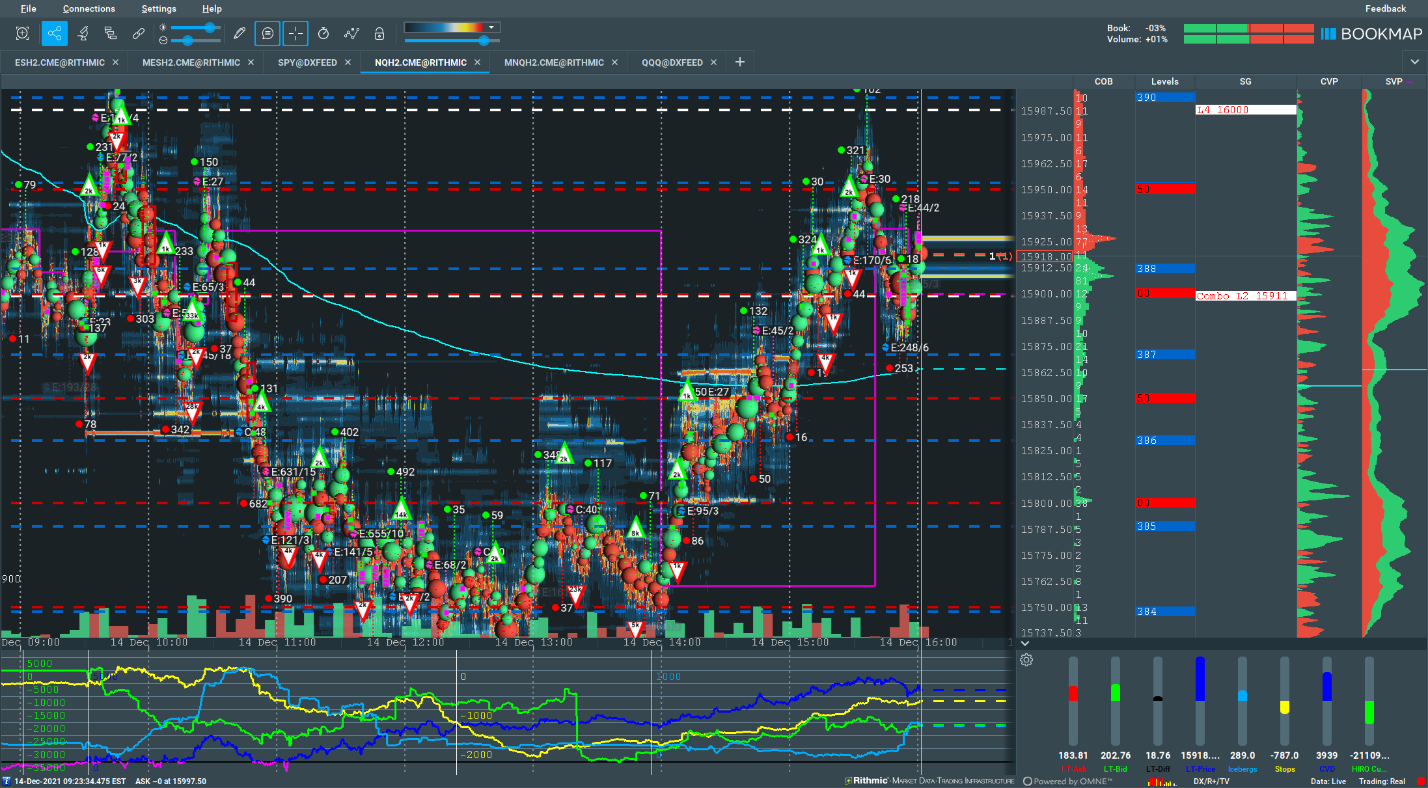Close the MESH2.CME@RITHMIC tab
Viewport: 1428px width, 788px height.
(251, 62)
